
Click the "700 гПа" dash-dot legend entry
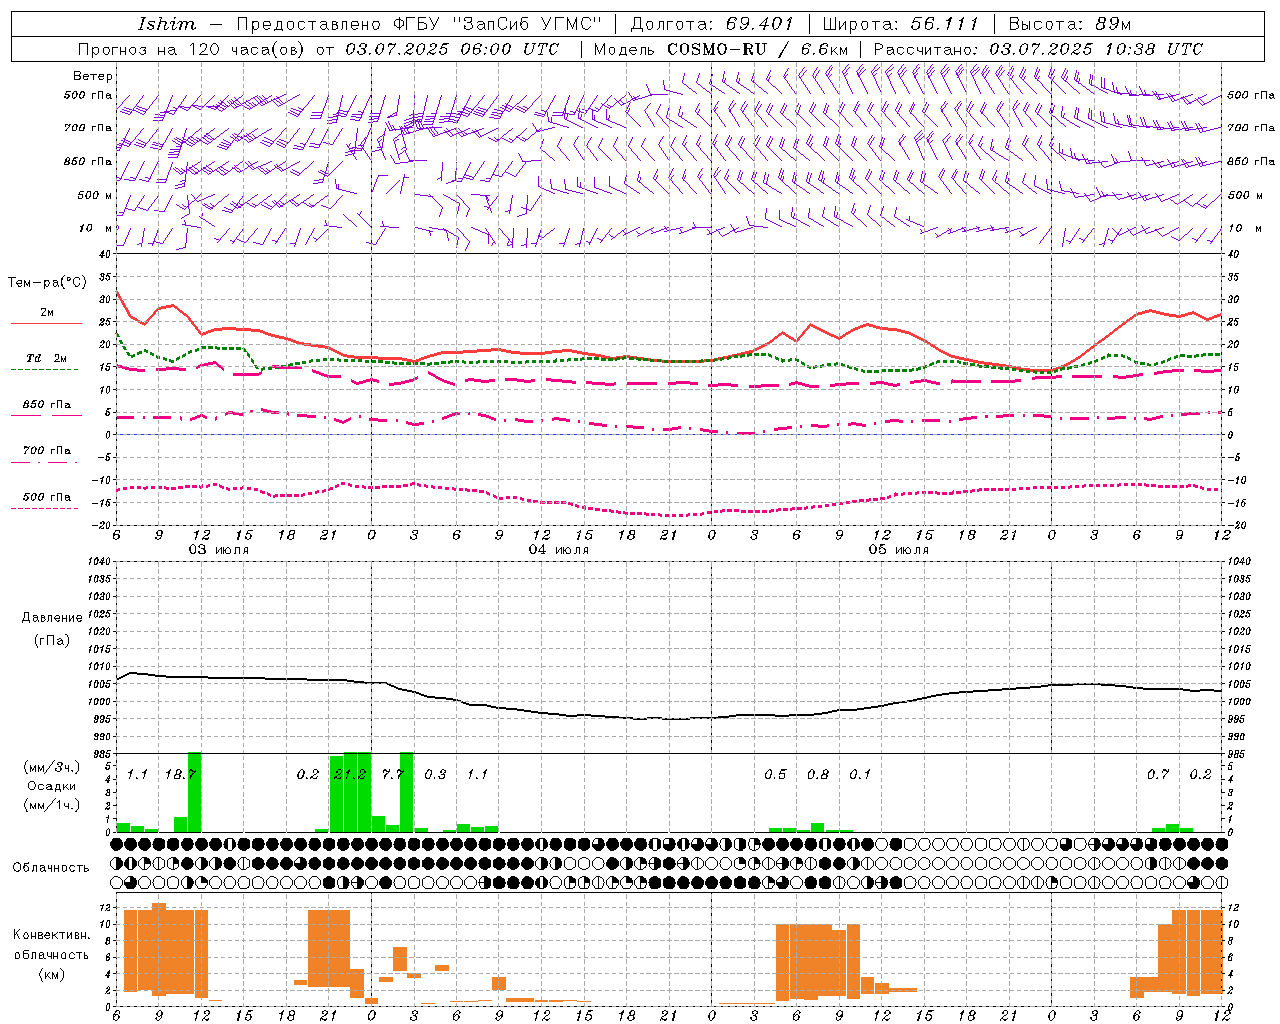click(47, 452)
